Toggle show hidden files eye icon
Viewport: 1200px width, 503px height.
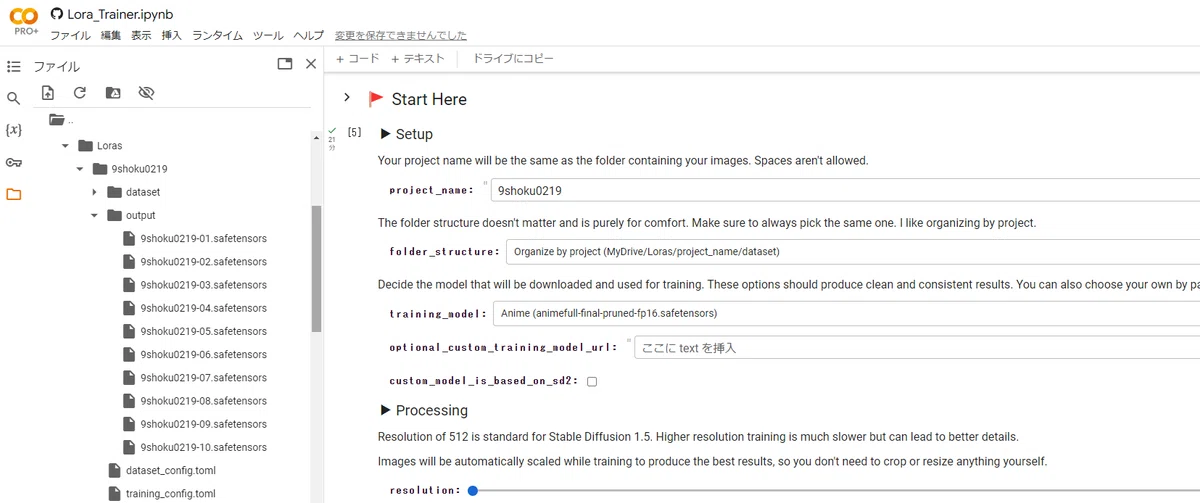point(146,93)
